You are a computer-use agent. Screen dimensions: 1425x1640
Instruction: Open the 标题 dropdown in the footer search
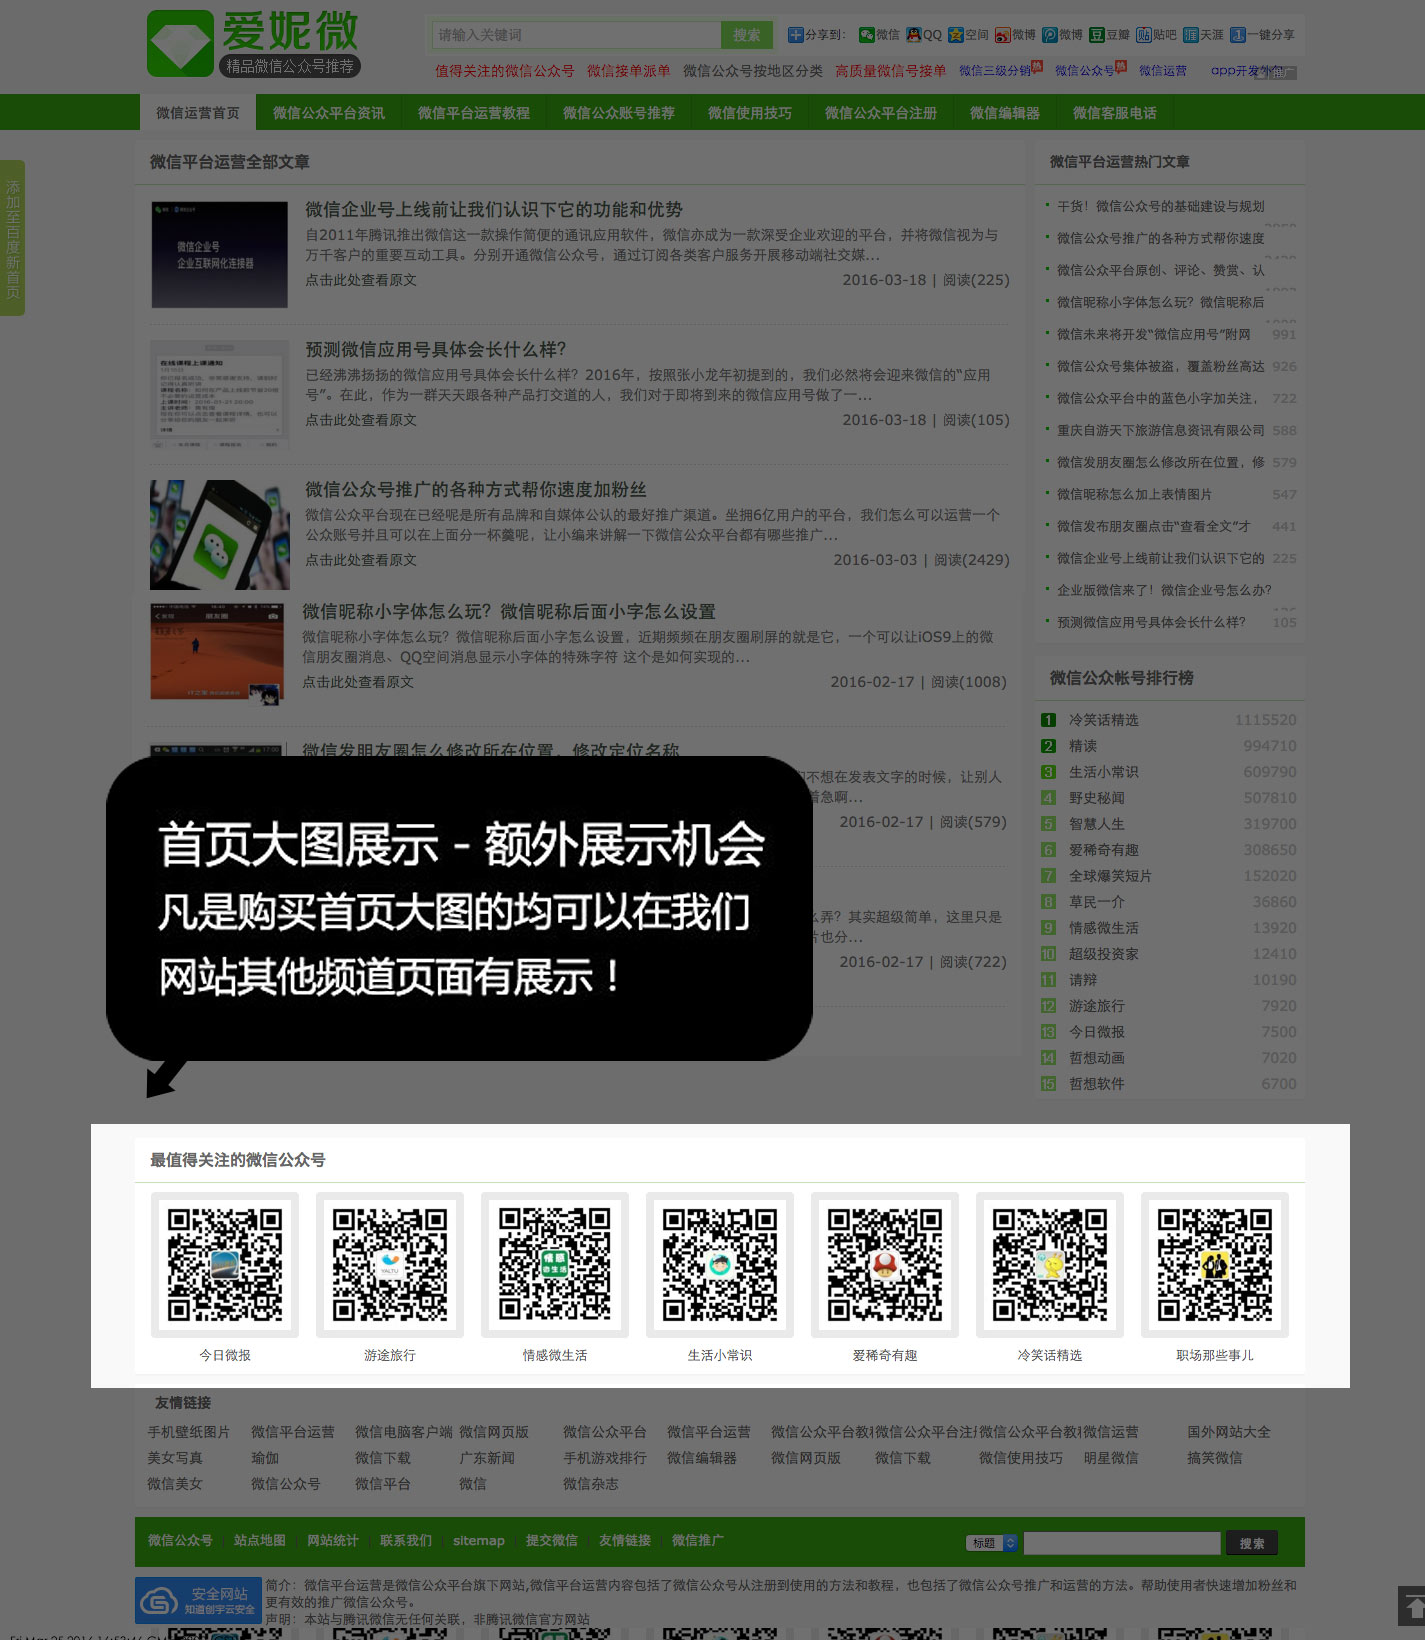[992, 1543]
